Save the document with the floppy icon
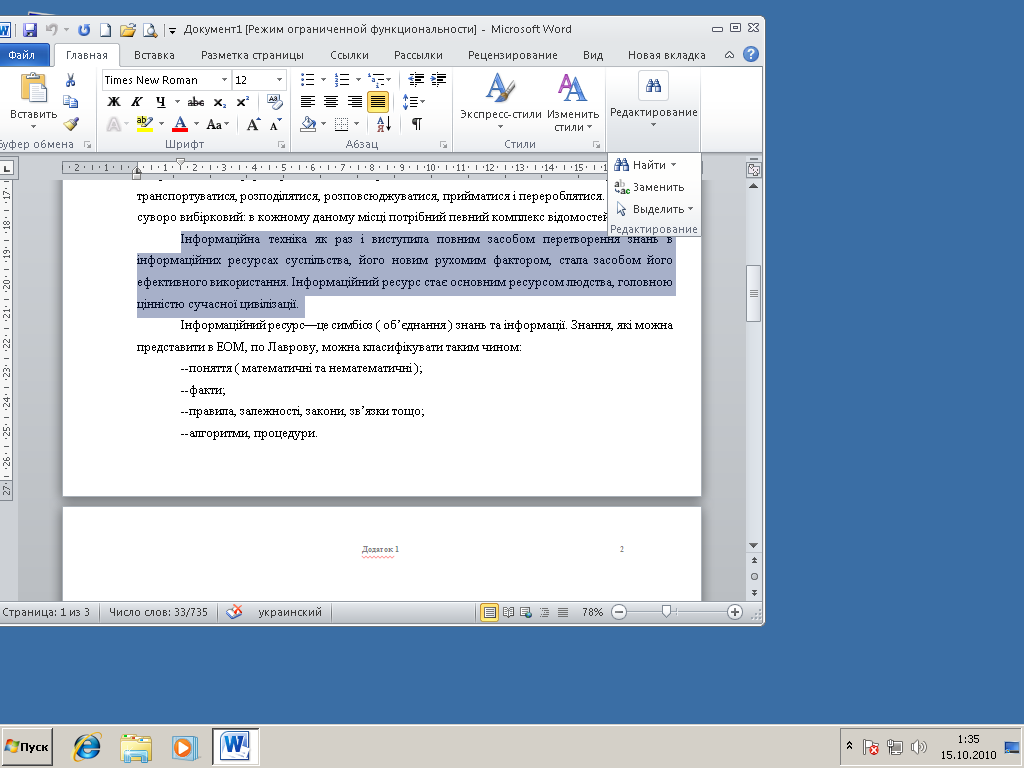The height and width of the screenshot is (768, 1024). [x=29, y=29]
